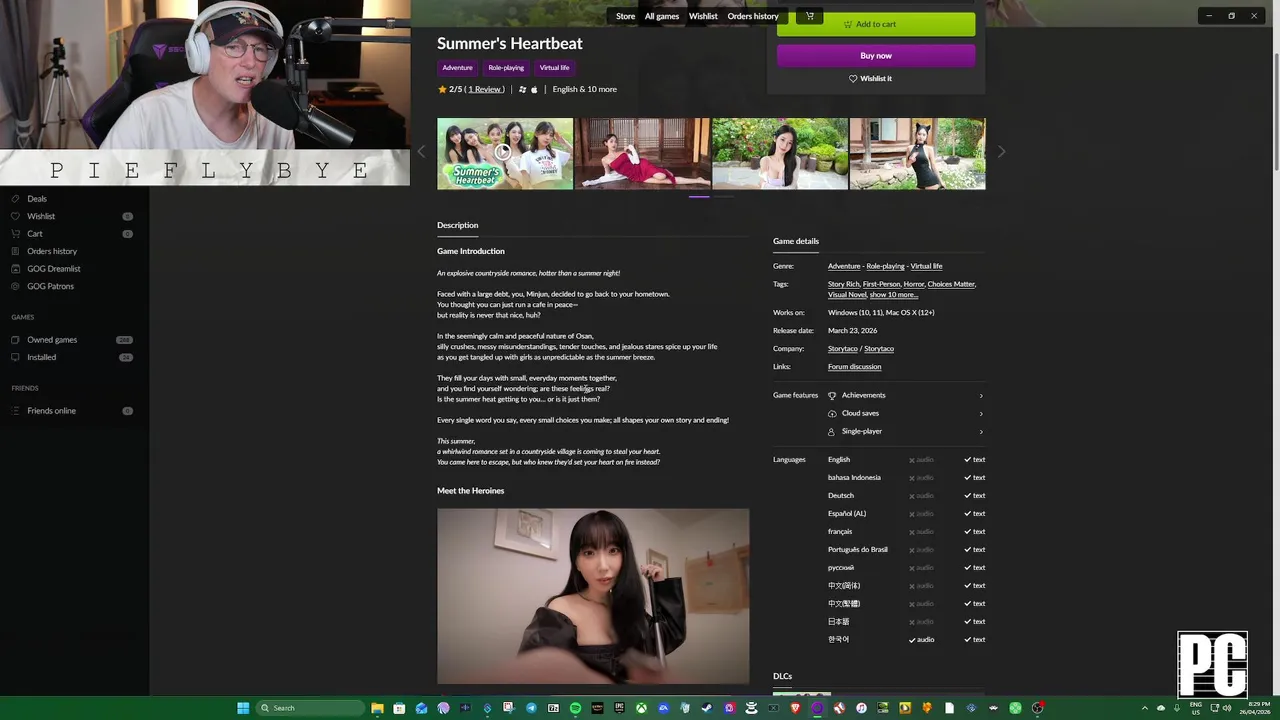Viewport: 1280px width, 720px height.
Task: Open the Storytaco developer company link
Action: pos(843,349)
